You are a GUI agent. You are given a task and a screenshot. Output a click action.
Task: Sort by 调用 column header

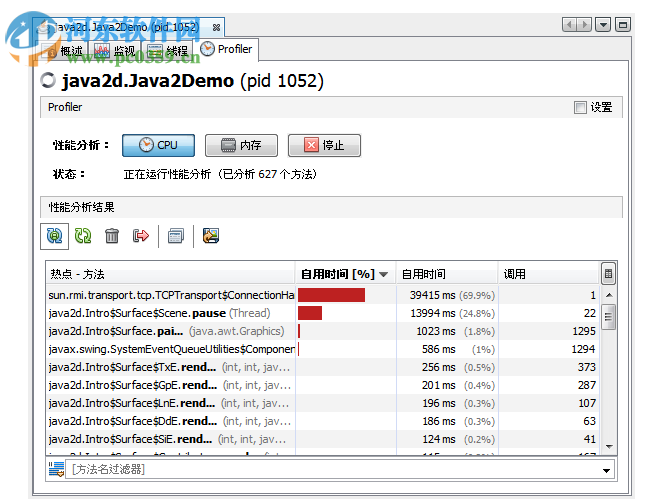point(548,274)
